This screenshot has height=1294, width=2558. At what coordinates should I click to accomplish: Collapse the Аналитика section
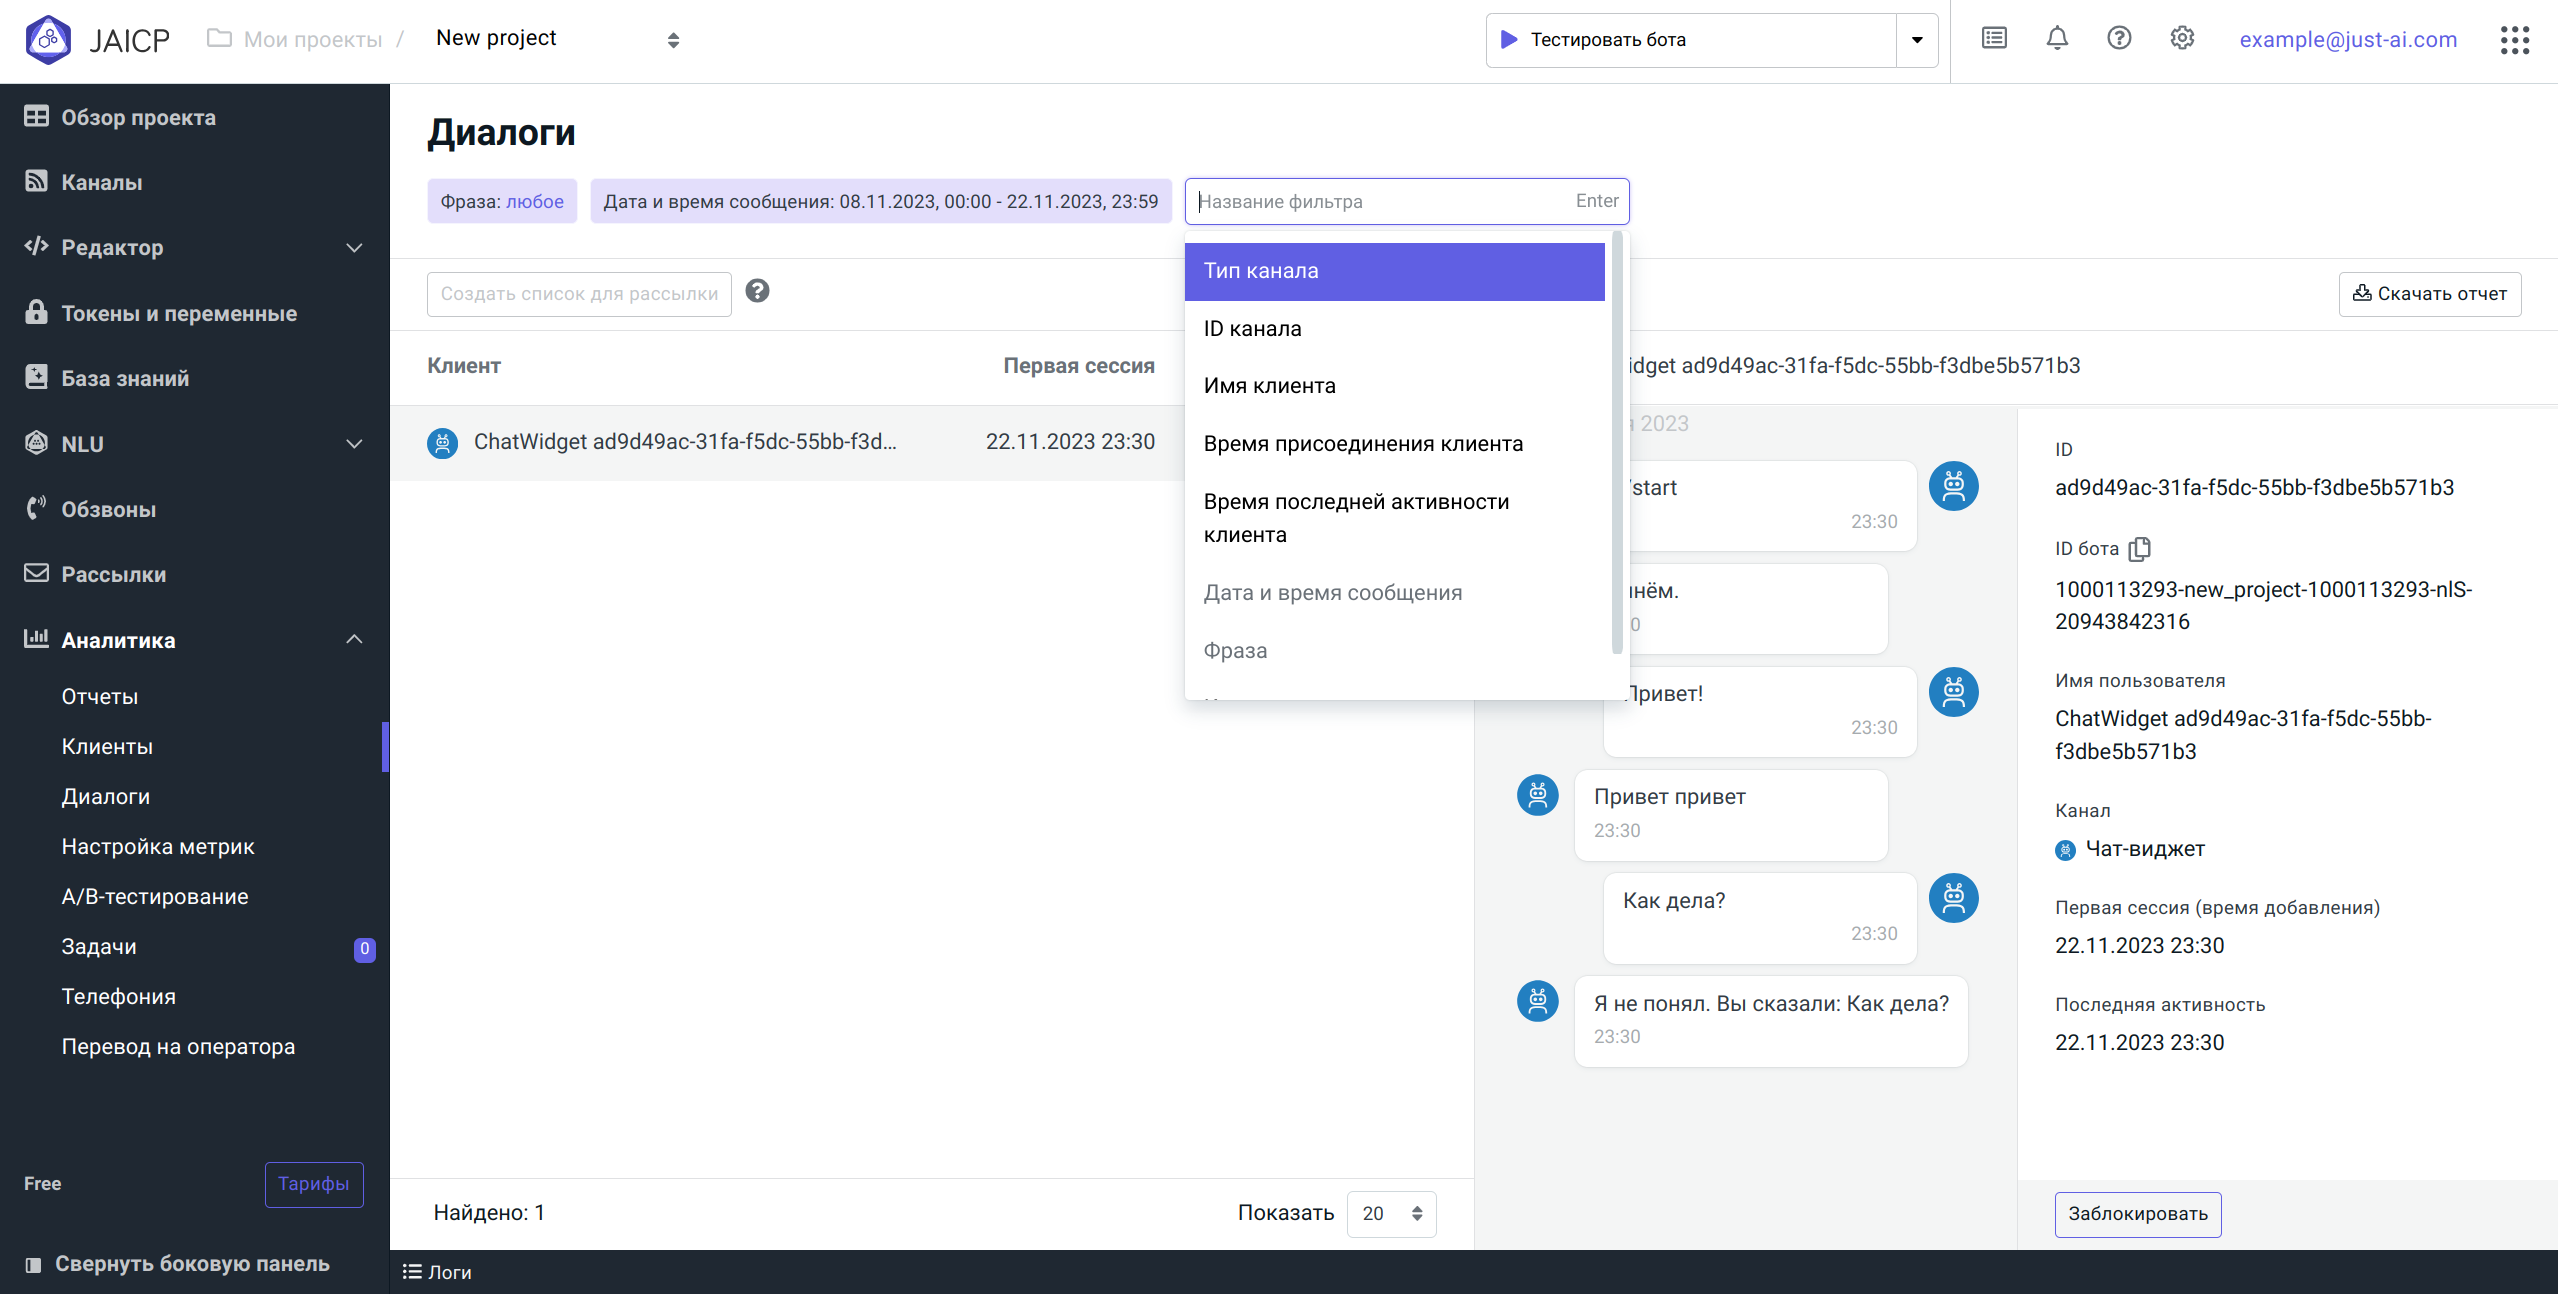pos(354,640)
